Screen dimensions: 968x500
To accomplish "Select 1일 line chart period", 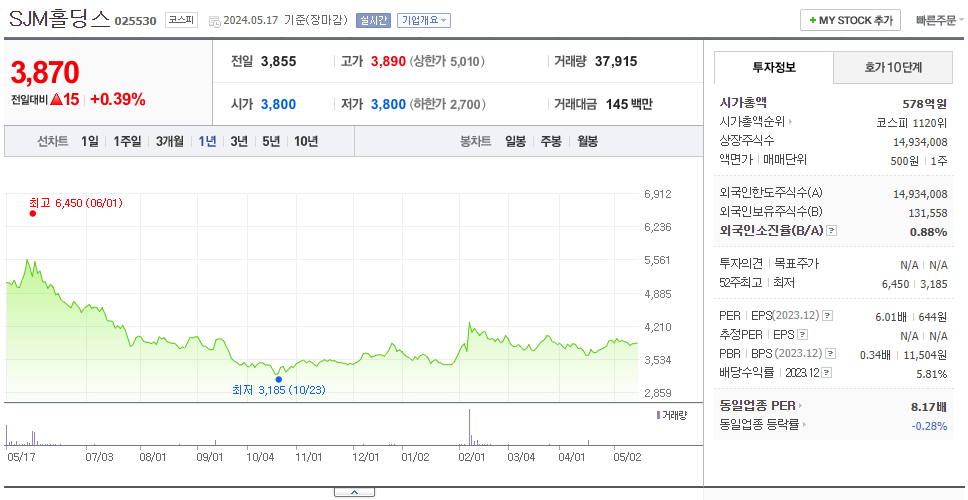I will 90,141.
